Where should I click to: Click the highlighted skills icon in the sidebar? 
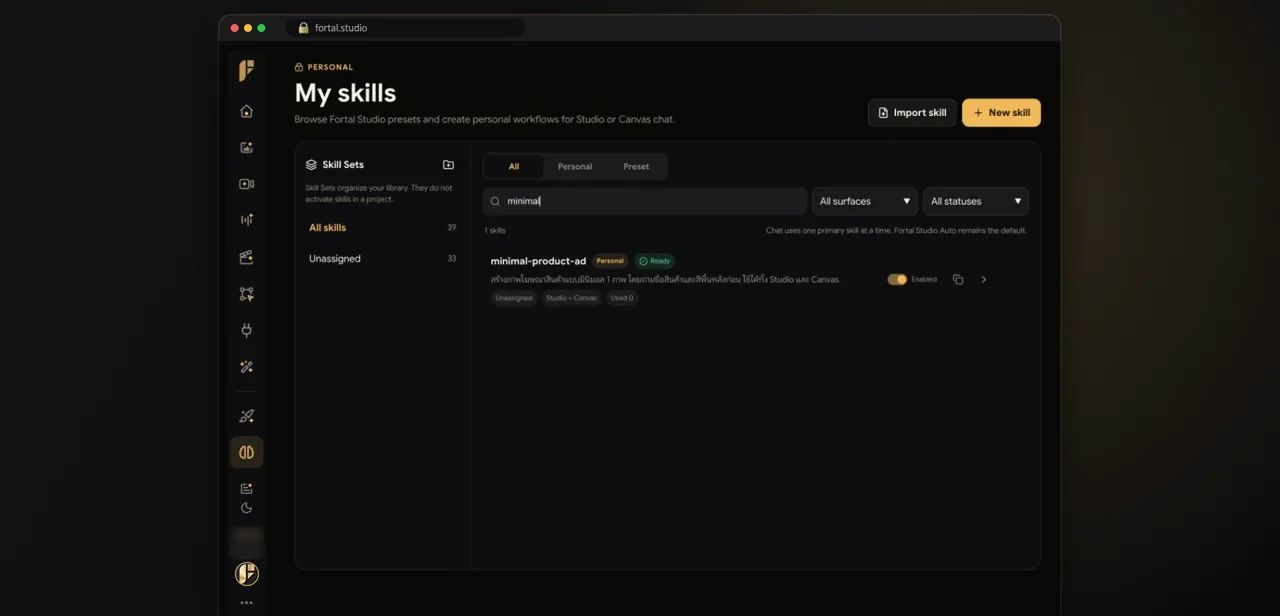(247, 452)
